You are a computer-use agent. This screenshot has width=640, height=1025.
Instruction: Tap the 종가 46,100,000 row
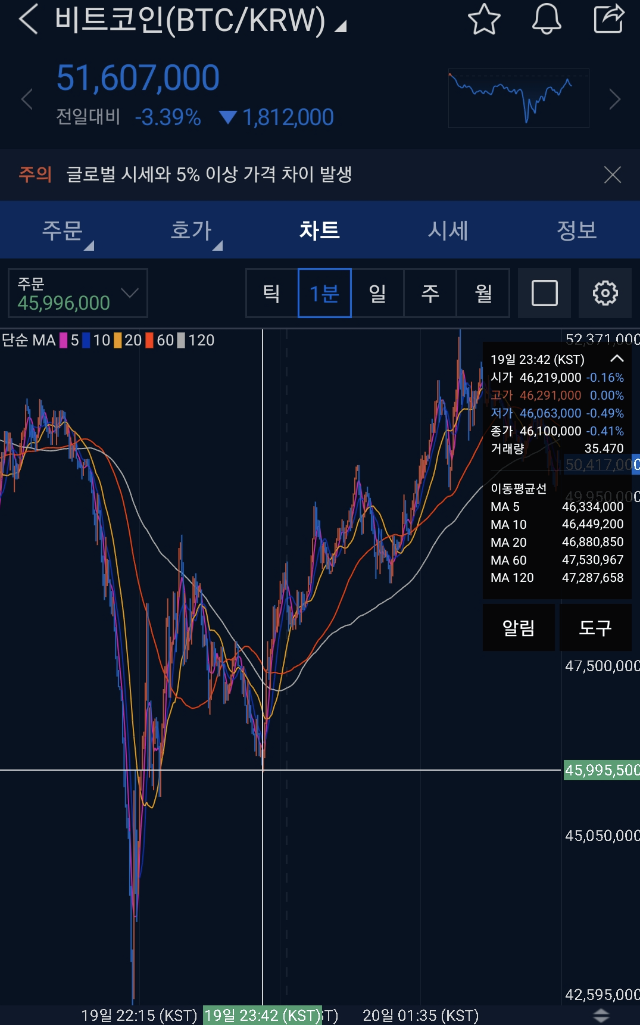click(x=557, y=431)
